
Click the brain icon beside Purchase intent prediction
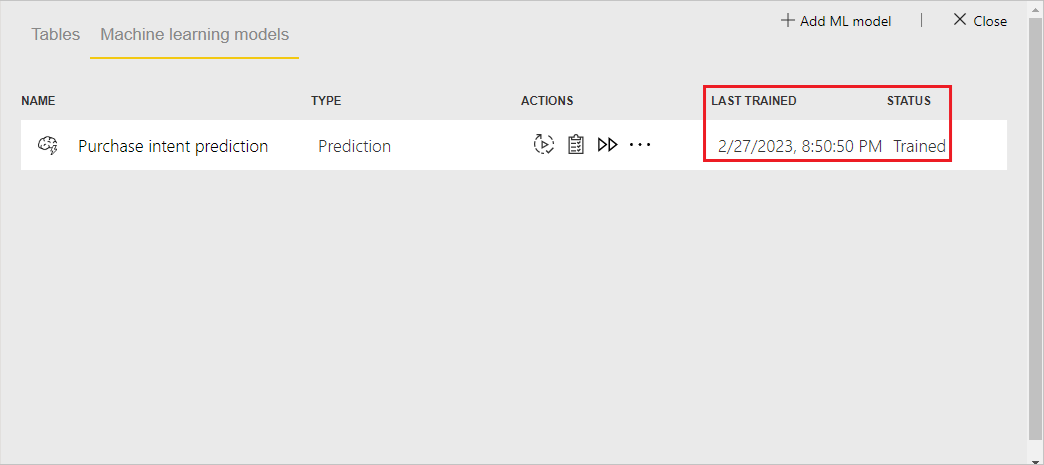point(48,145)
